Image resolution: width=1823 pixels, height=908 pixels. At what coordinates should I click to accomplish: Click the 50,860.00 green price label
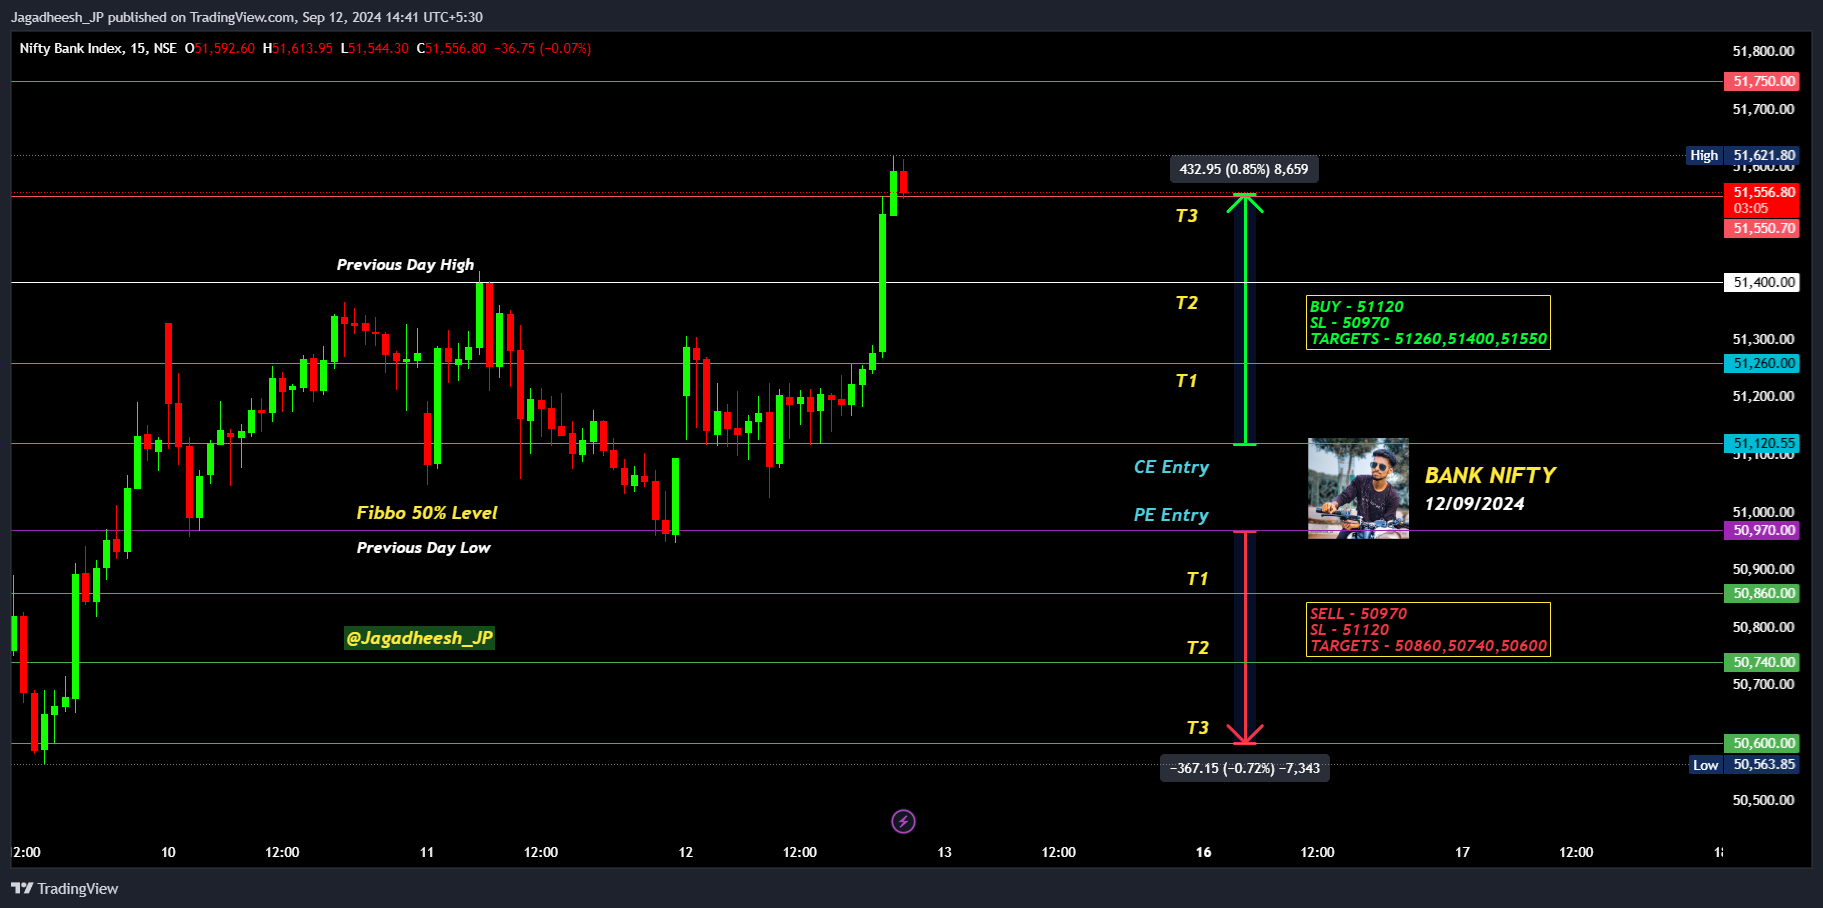click(x=1762, y=593)
